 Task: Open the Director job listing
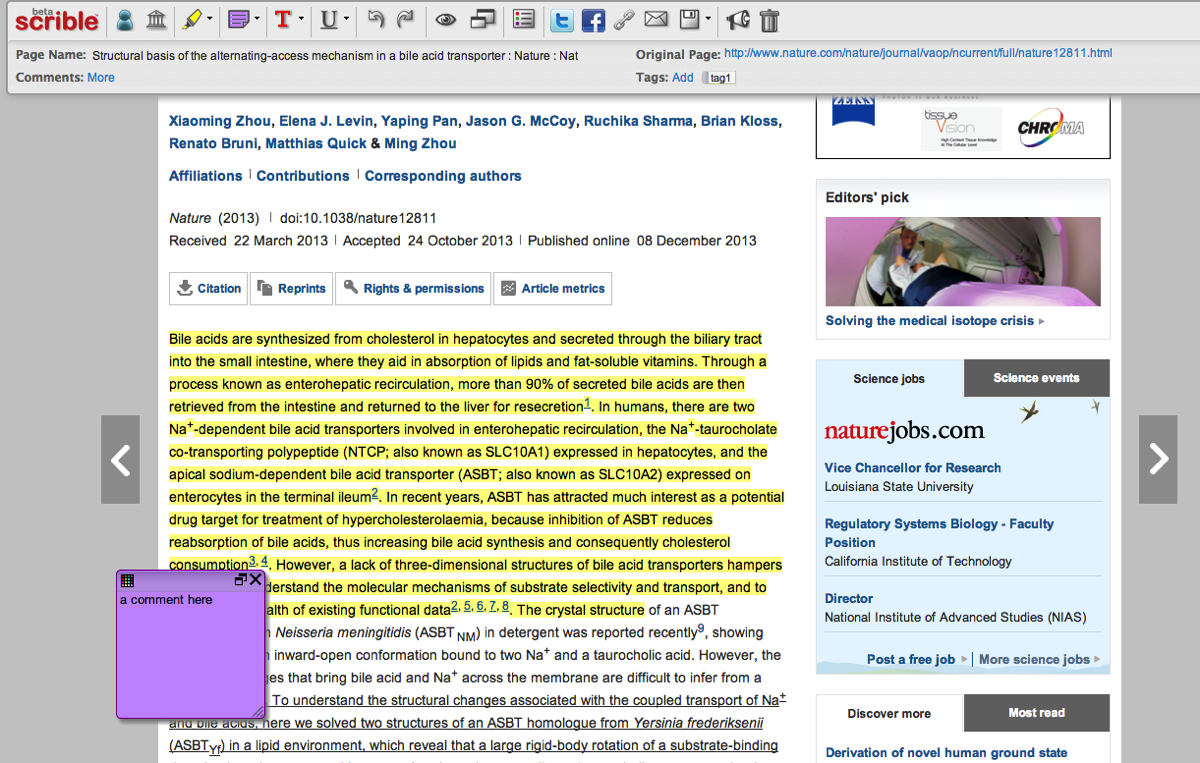pos(849,599)
